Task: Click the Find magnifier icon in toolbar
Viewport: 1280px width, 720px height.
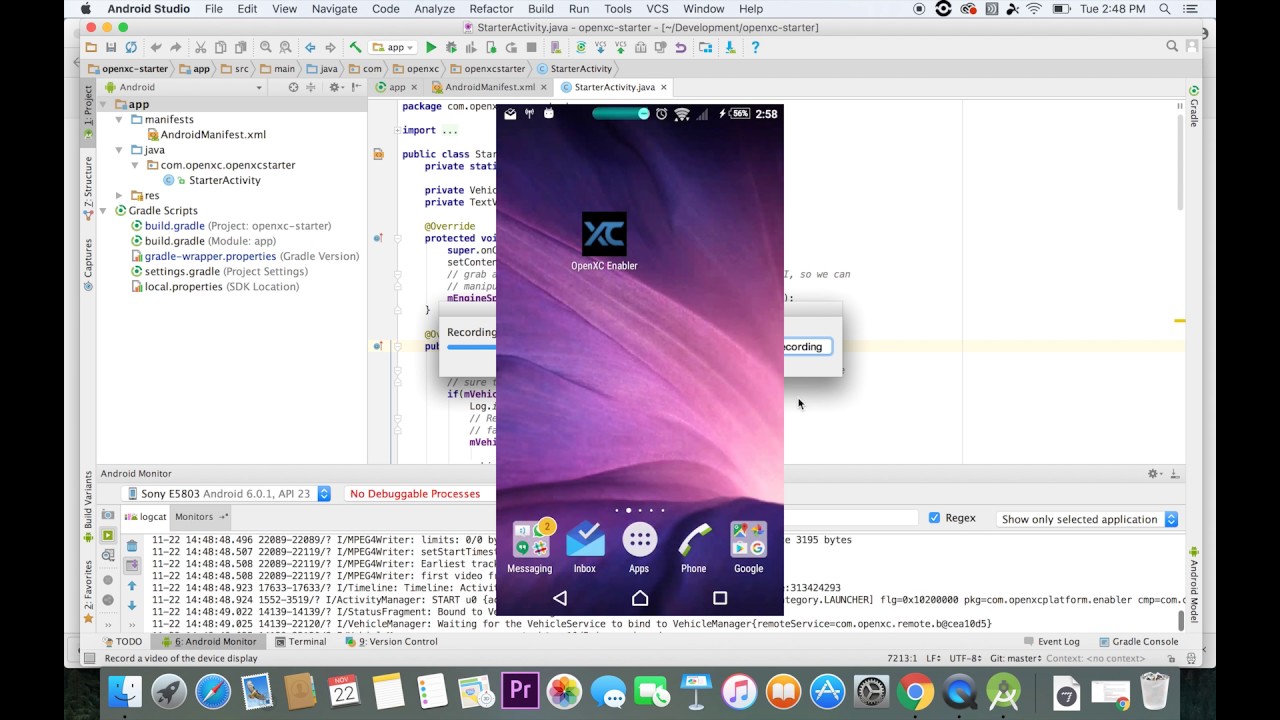Action: pyautogui.click(x=266, y=47)
